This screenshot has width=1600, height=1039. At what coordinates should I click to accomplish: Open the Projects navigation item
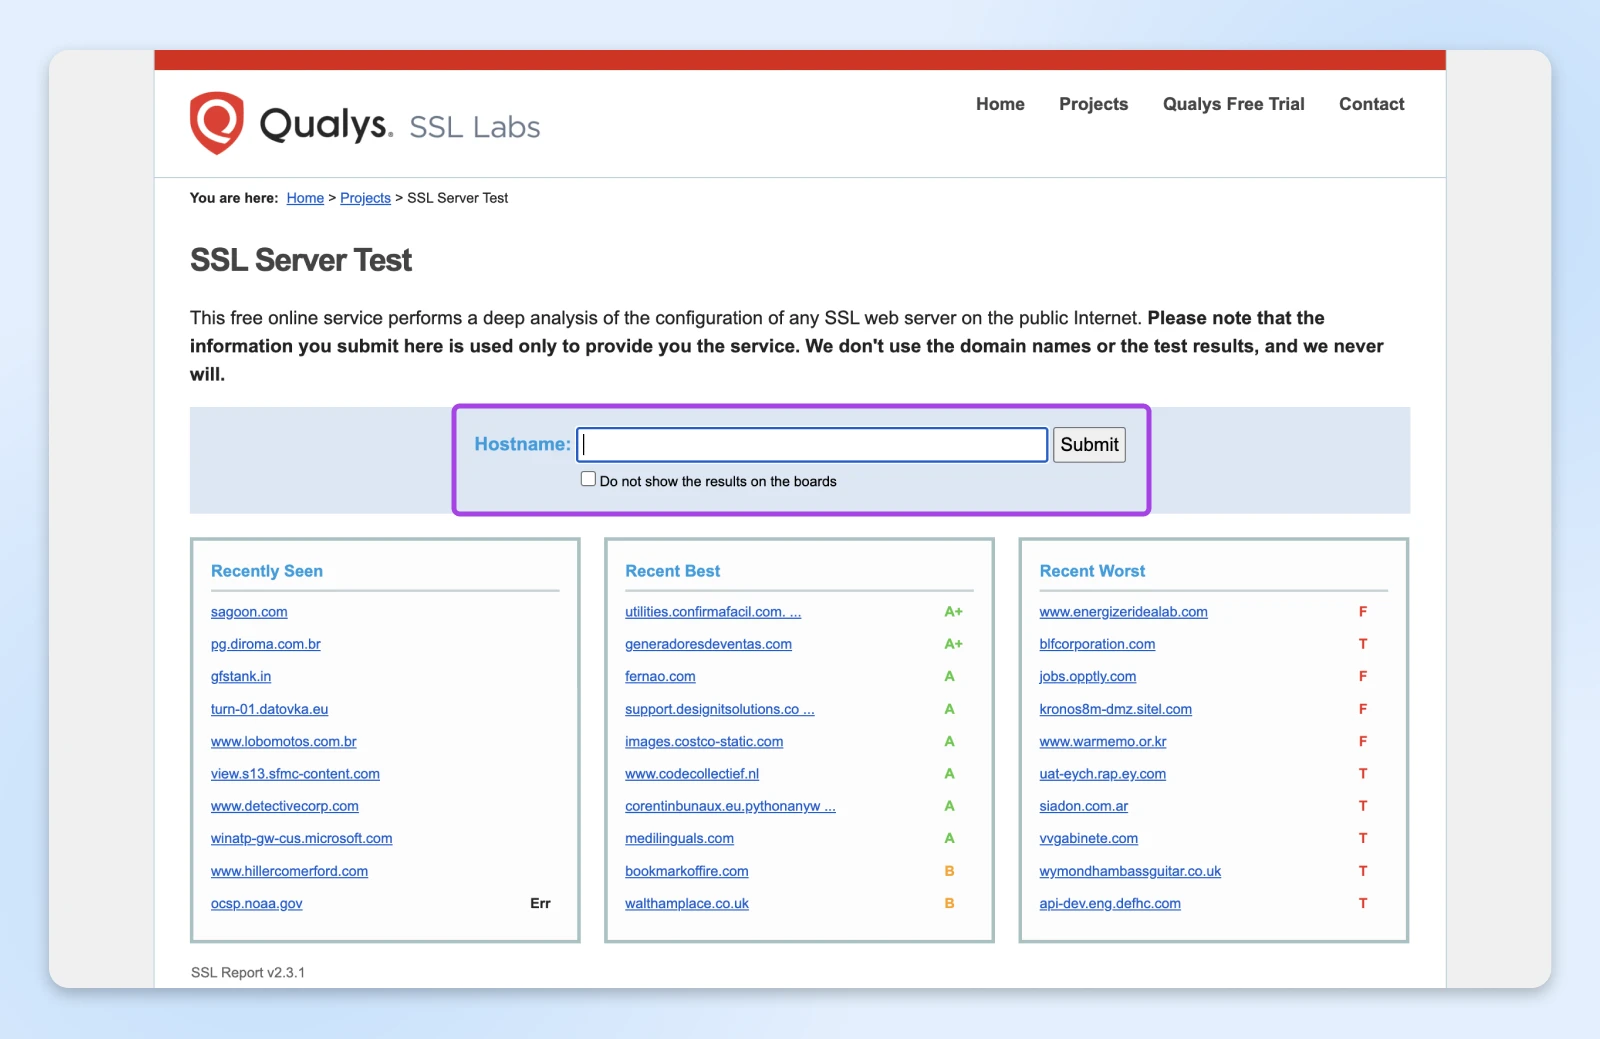point(1093,104)
